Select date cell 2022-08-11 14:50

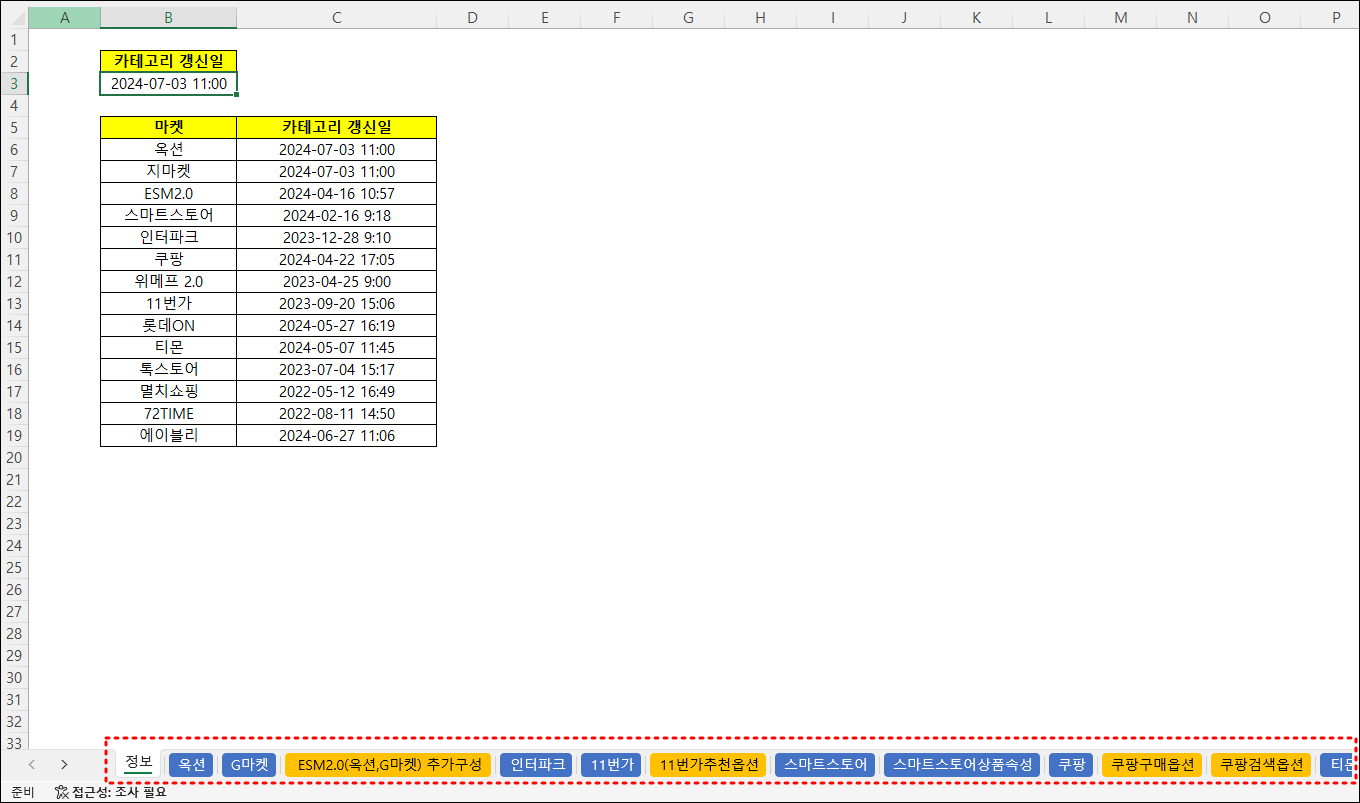(336, 413)
